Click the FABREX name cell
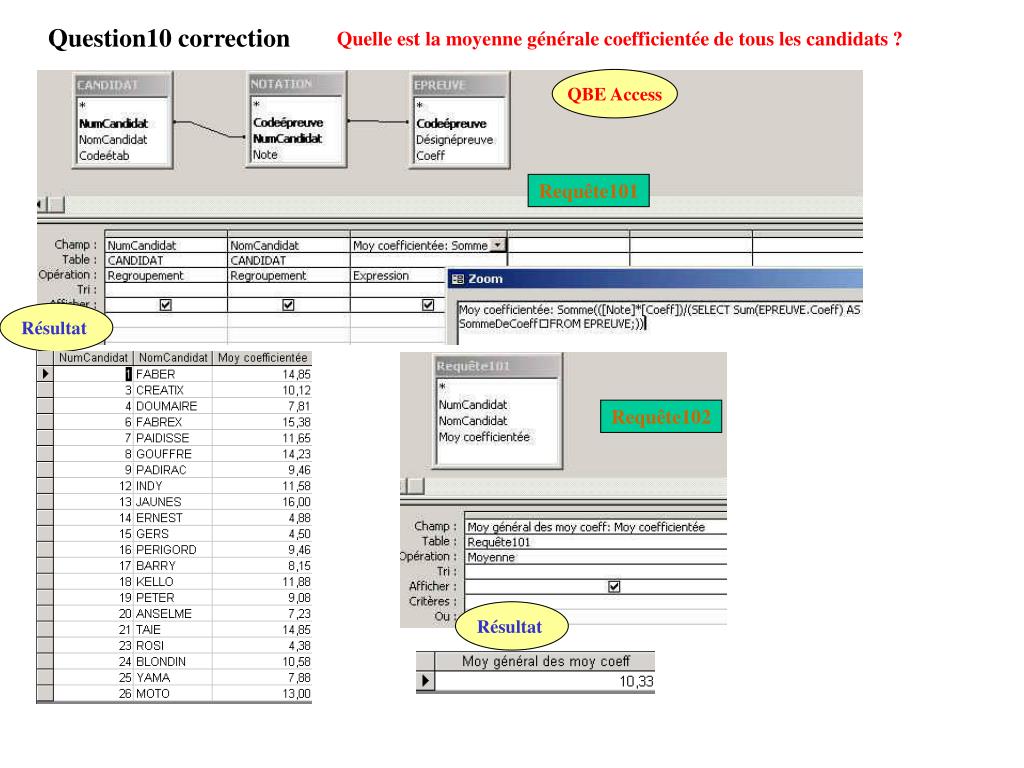 [x=173, y=423]
